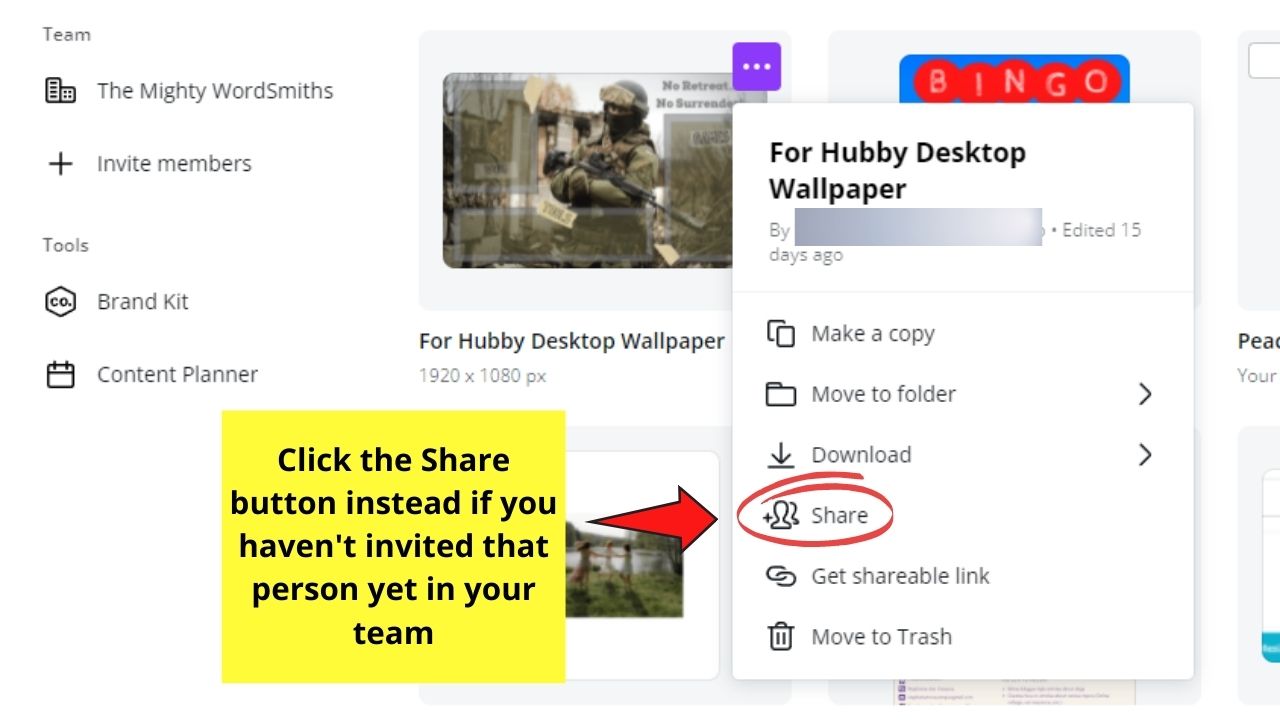Click the Invite members link

tap(174, 164)
